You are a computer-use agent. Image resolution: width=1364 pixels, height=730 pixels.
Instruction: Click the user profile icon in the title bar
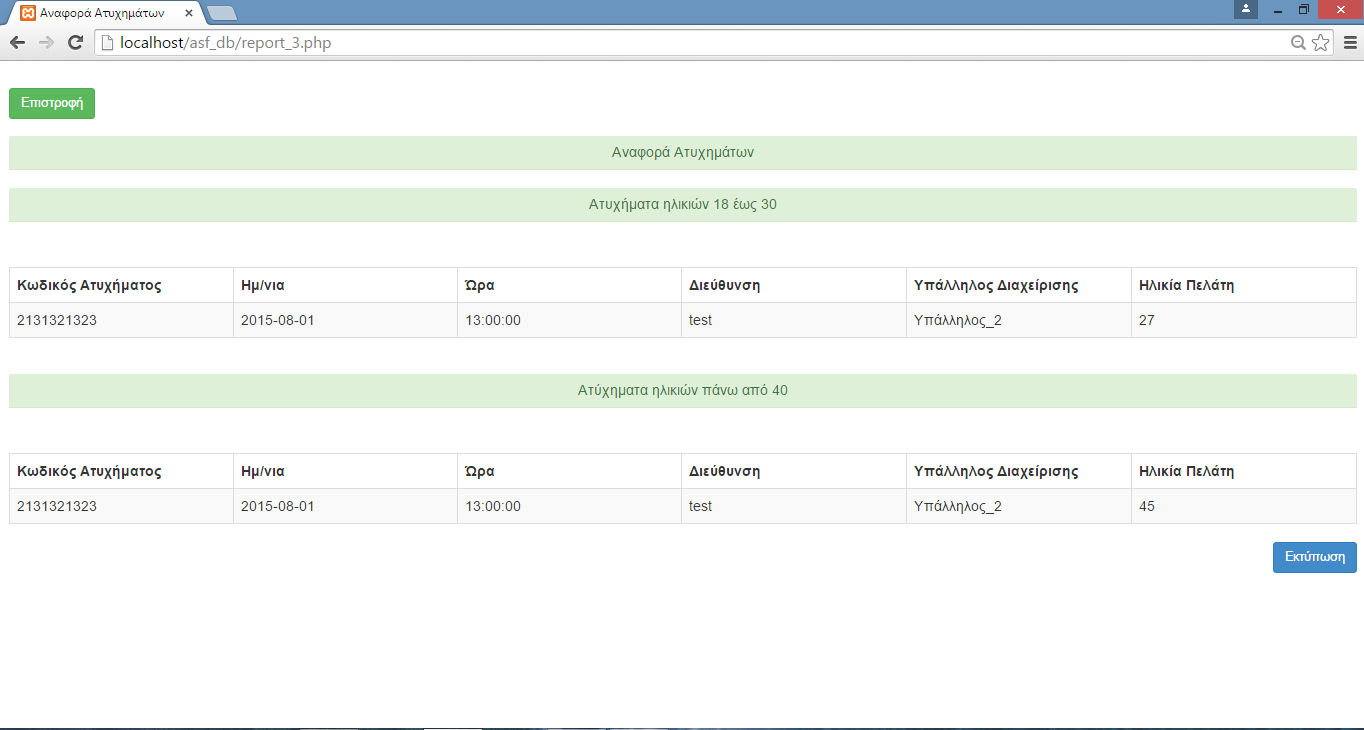point(1246,9)
